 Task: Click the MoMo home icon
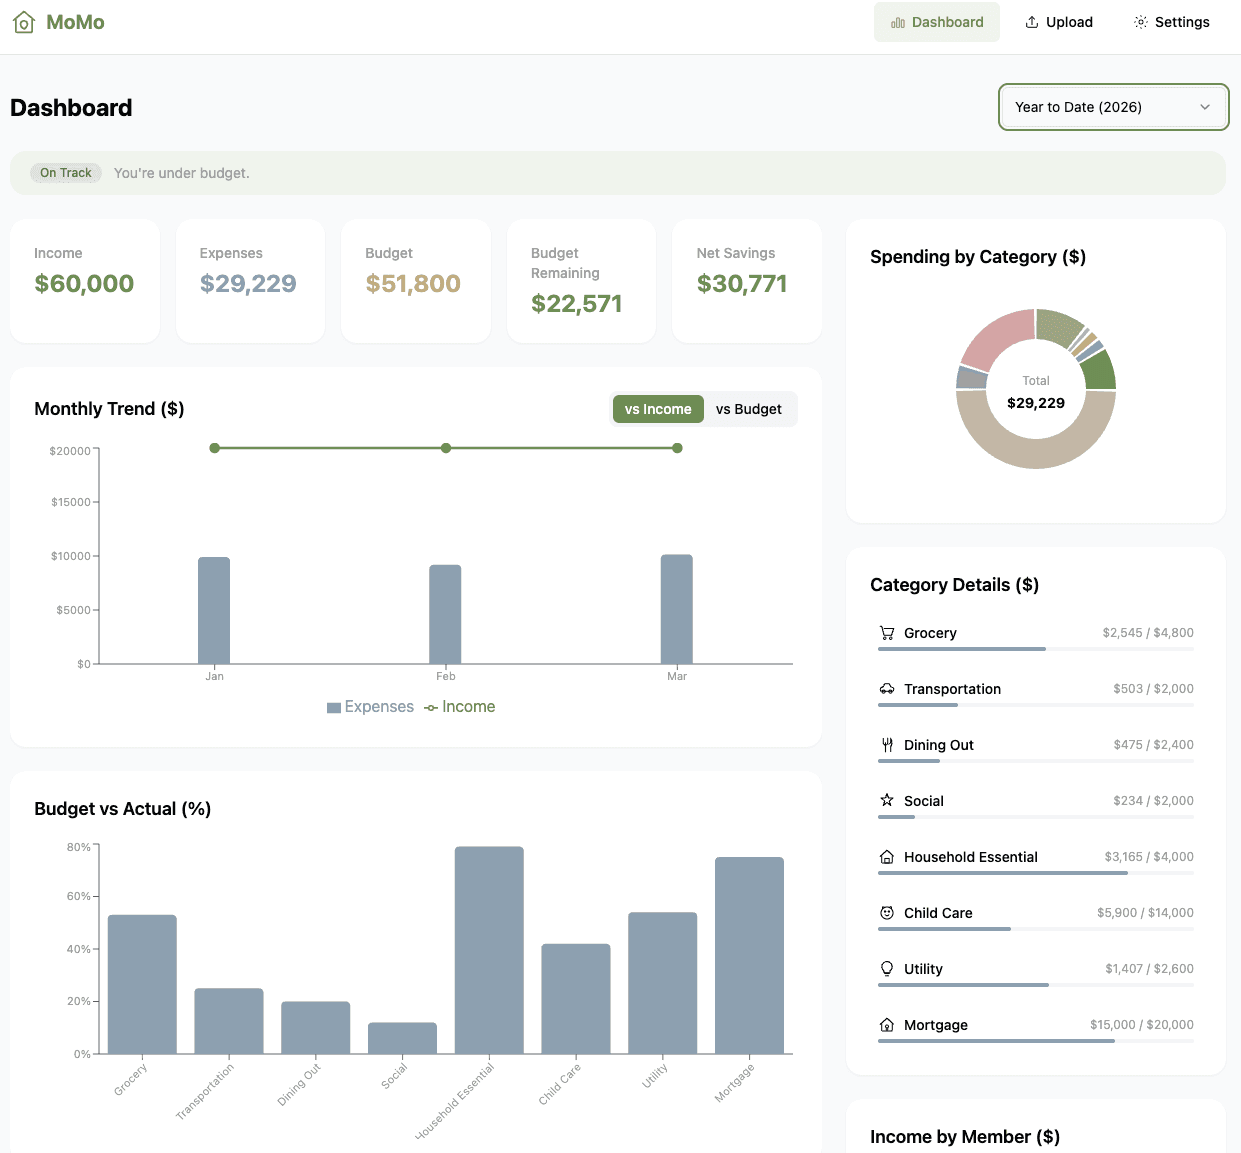pyautogui.click(x=24, y=21)
